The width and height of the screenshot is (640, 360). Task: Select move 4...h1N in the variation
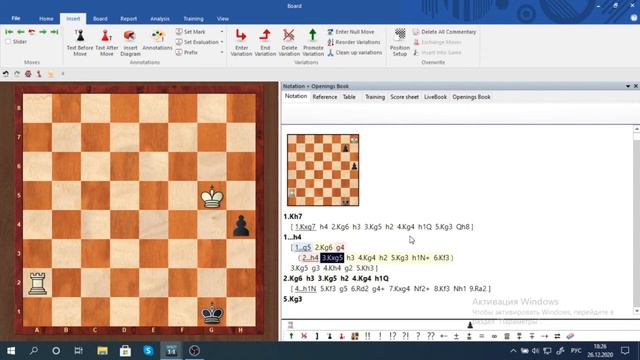[x=305, y=289]
